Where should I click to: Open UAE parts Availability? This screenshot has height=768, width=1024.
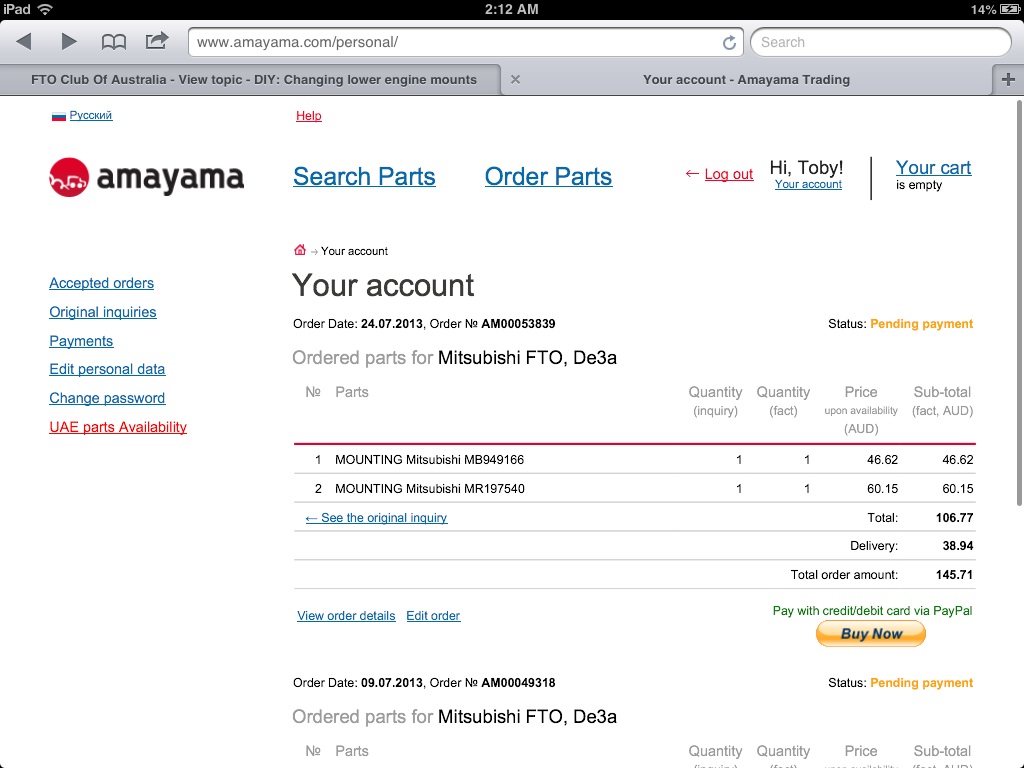(118, 427)
